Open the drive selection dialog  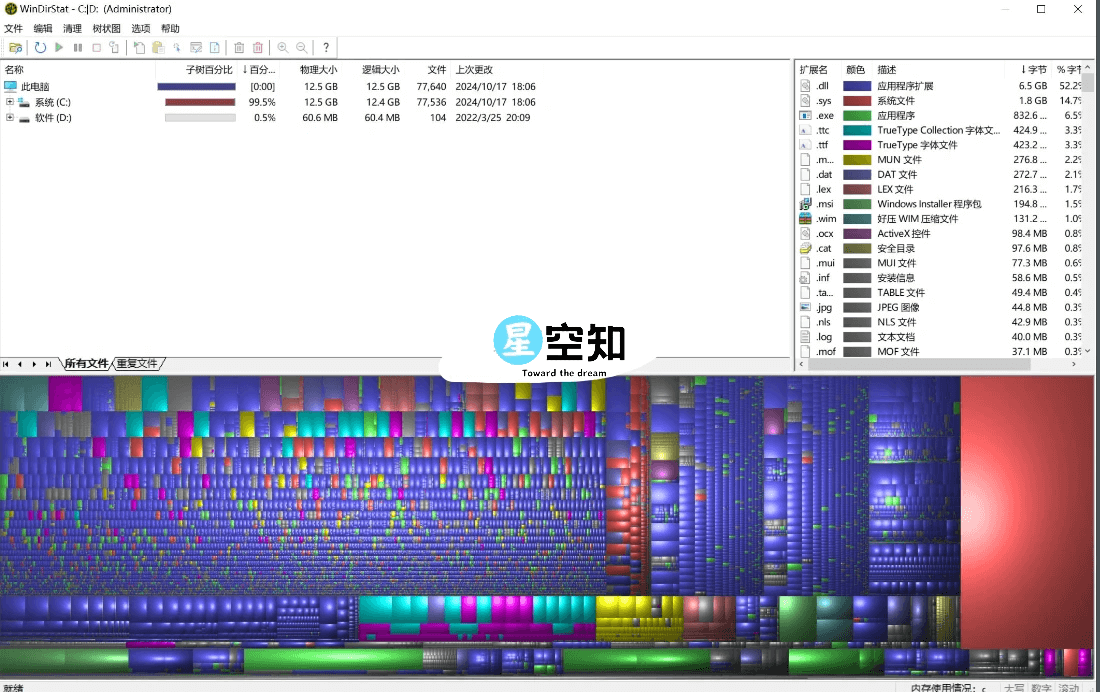16,47
